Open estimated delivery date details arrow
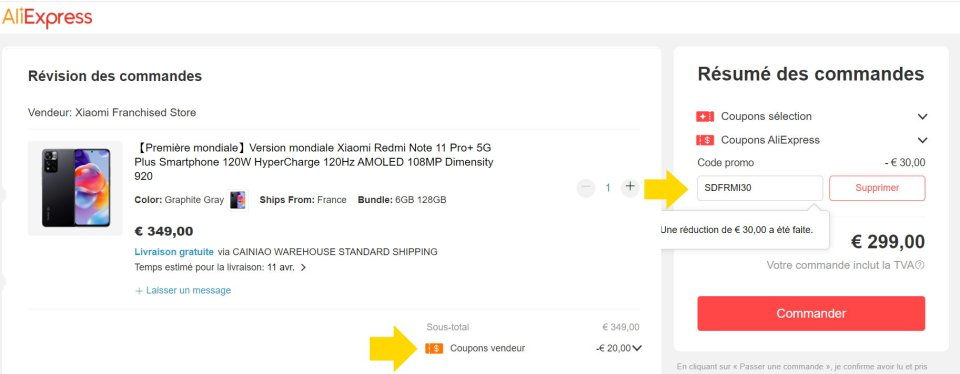This screenshot has height=374, width=960. click(303, 267)
